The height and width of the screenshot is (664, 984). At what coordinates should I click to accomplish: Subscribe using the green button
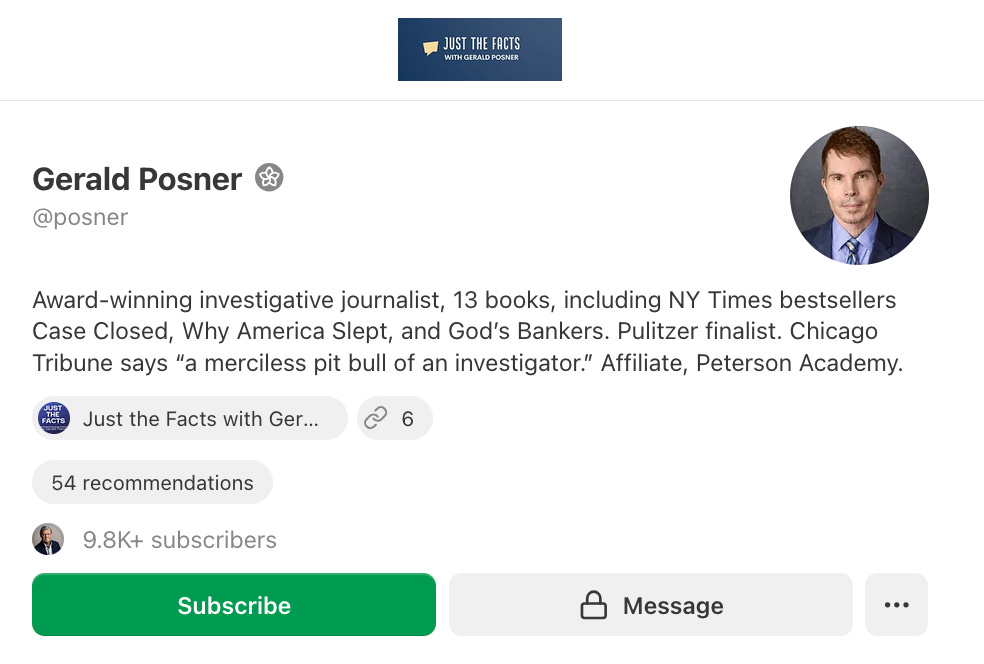point(234,604)
